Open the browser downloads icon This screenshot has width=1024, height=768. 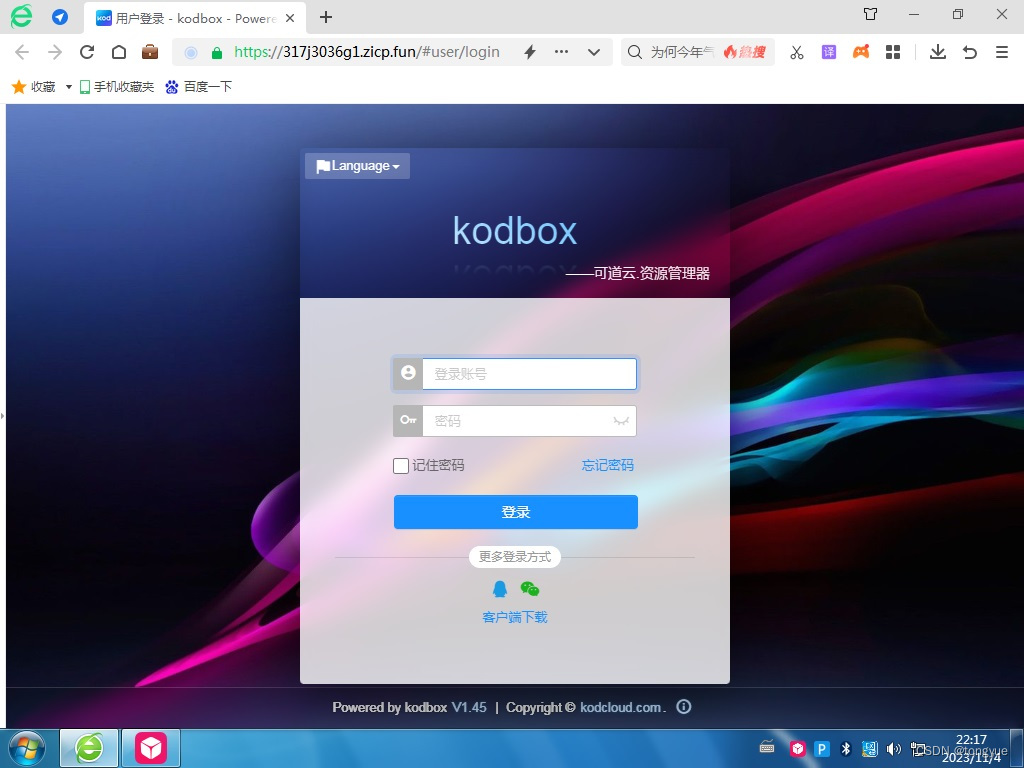938,51
